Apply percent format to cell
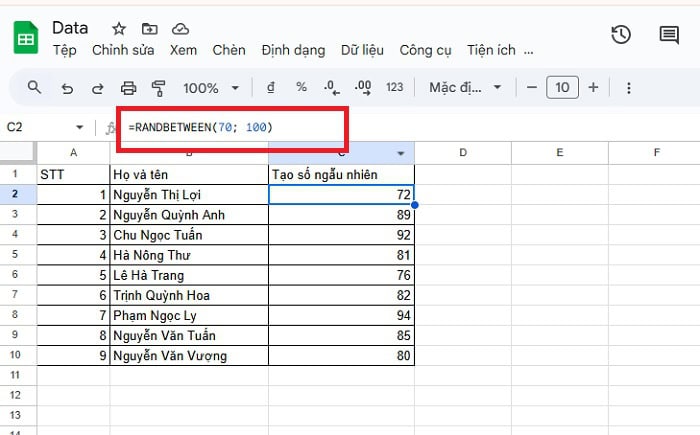The image size is (700, 435). (301, 88)
